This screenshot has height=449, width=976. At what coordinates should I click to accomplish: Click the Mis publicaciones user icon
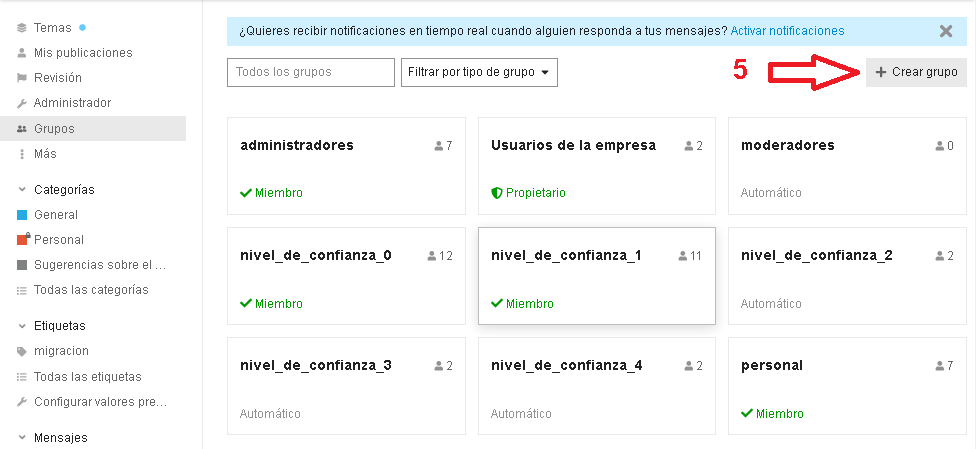(x=22, y=53)
